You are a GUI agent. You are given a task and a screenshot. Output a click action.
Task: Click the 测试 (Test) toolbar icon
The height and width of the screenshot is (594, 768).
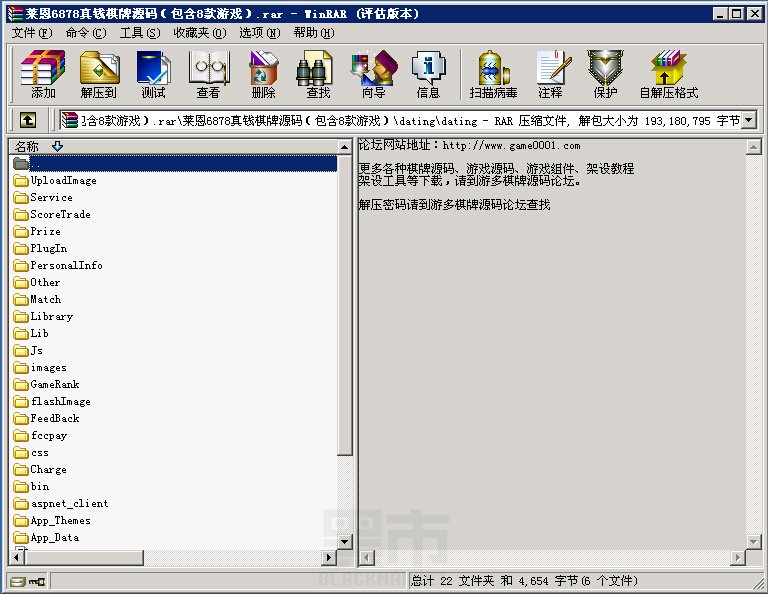[x=153, y=73]
